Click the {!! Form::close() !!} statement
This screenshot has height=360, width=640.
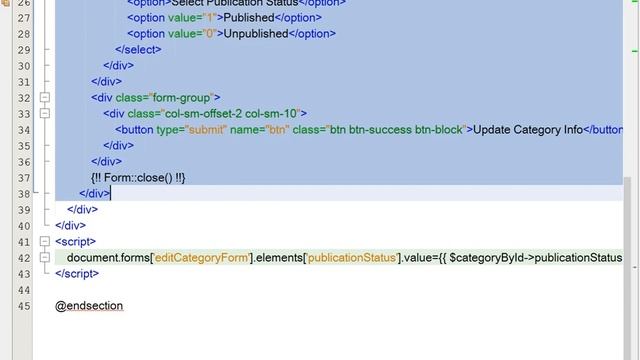pyautogui.click(x=138, y=178)
